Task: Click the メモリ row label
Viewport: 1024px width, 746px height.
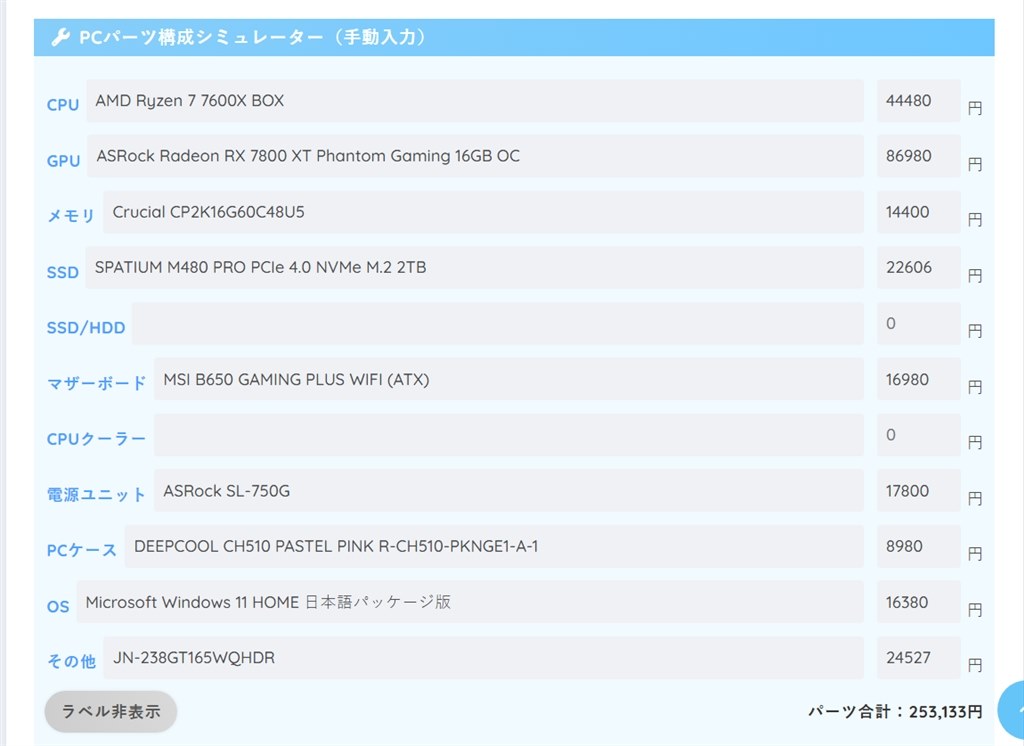Action: point(71,216)
